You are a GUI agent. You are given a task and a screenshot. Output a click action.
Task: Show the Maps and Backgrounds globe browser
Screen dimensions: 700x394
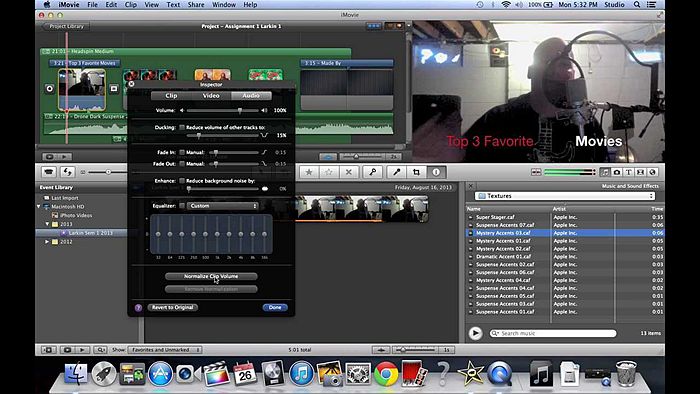(652, 172)
